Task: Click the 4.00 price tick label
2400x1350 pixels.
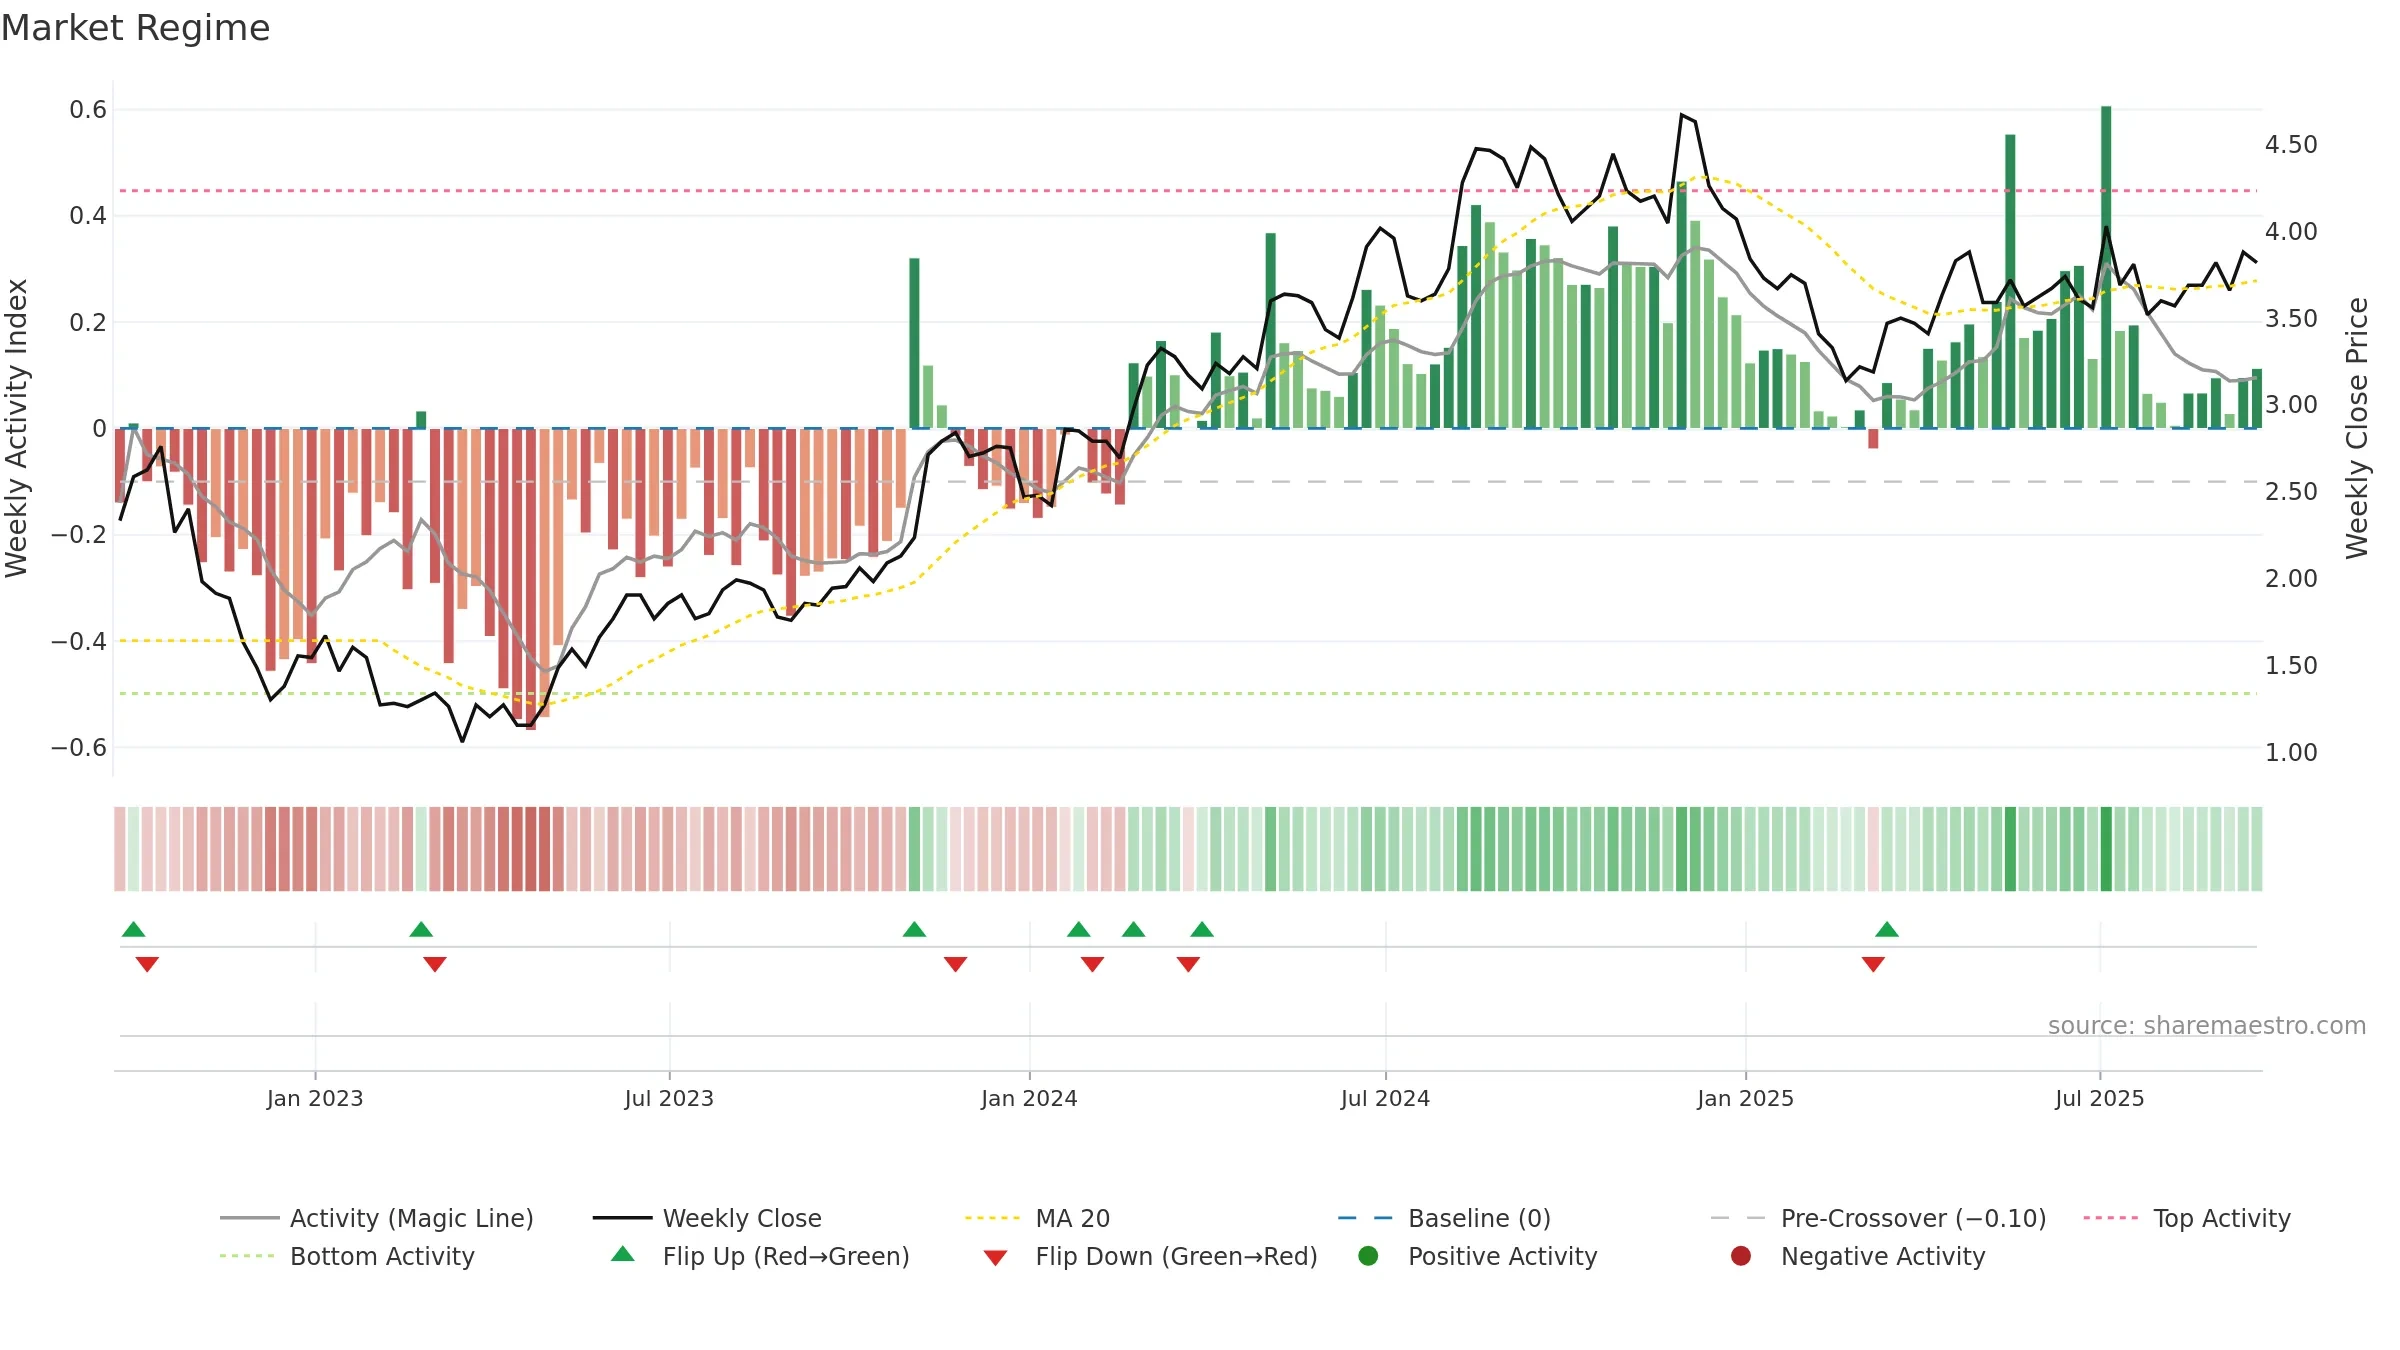Action: (x=2291, y=232)
